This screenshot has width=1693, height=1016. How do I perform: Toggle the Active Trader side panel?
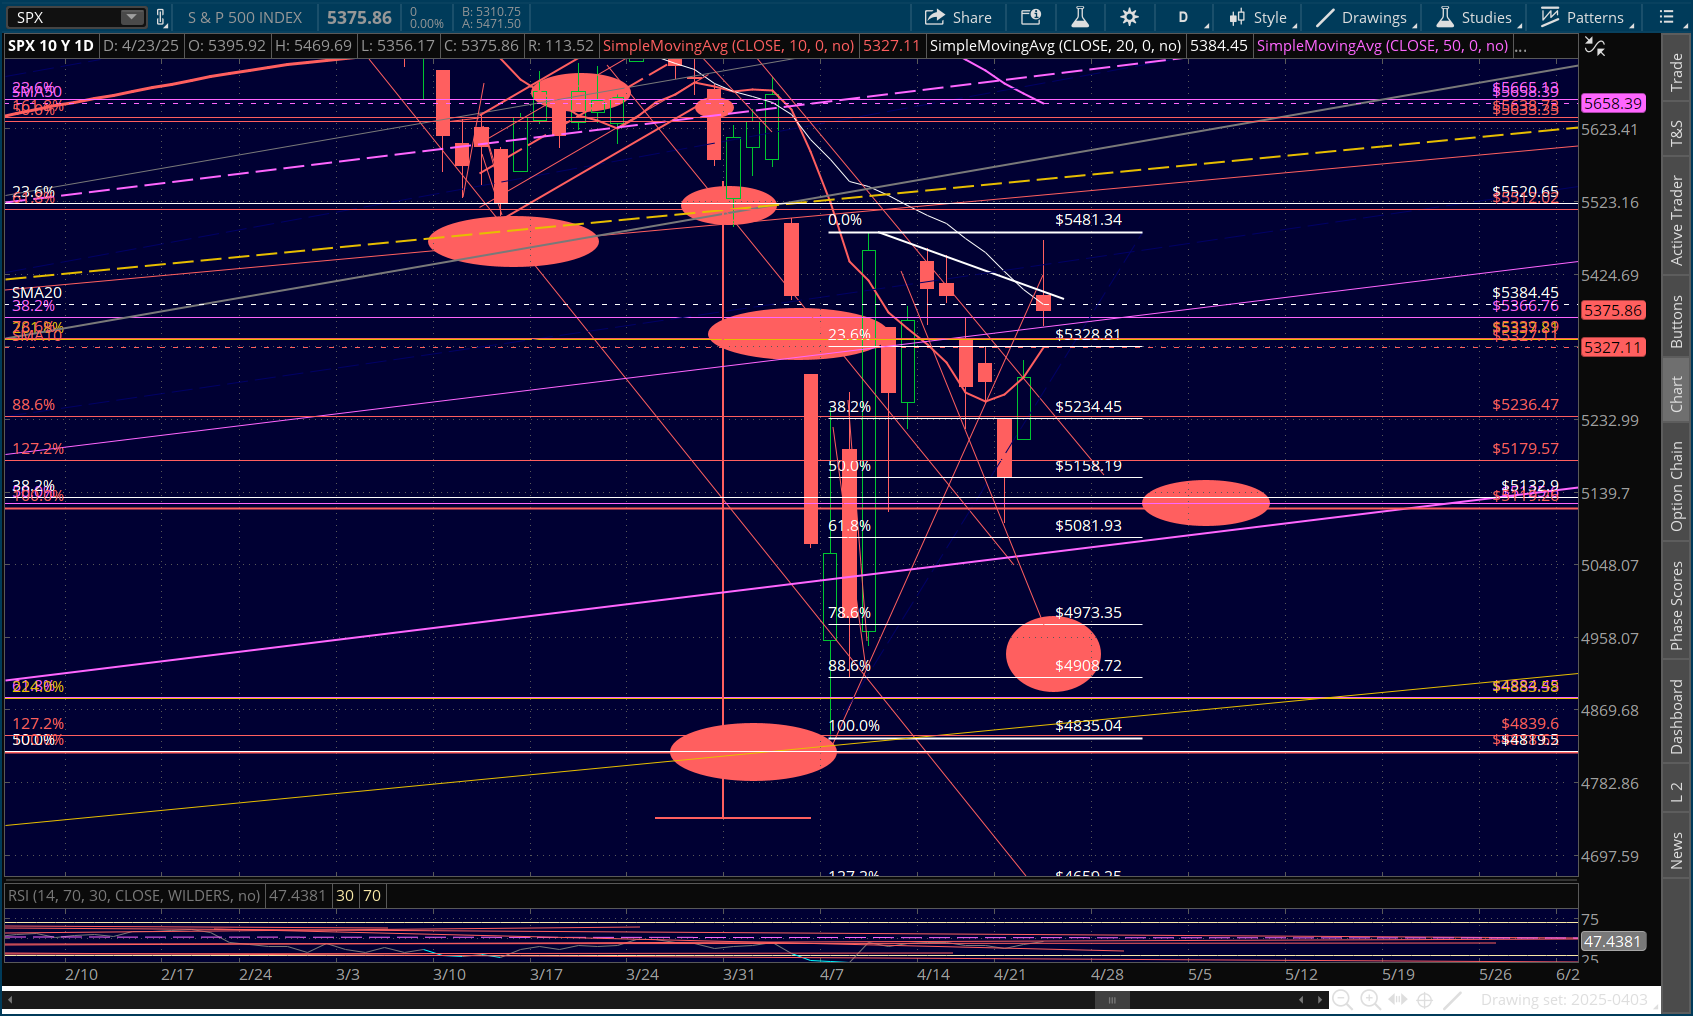coord(1677,220)
